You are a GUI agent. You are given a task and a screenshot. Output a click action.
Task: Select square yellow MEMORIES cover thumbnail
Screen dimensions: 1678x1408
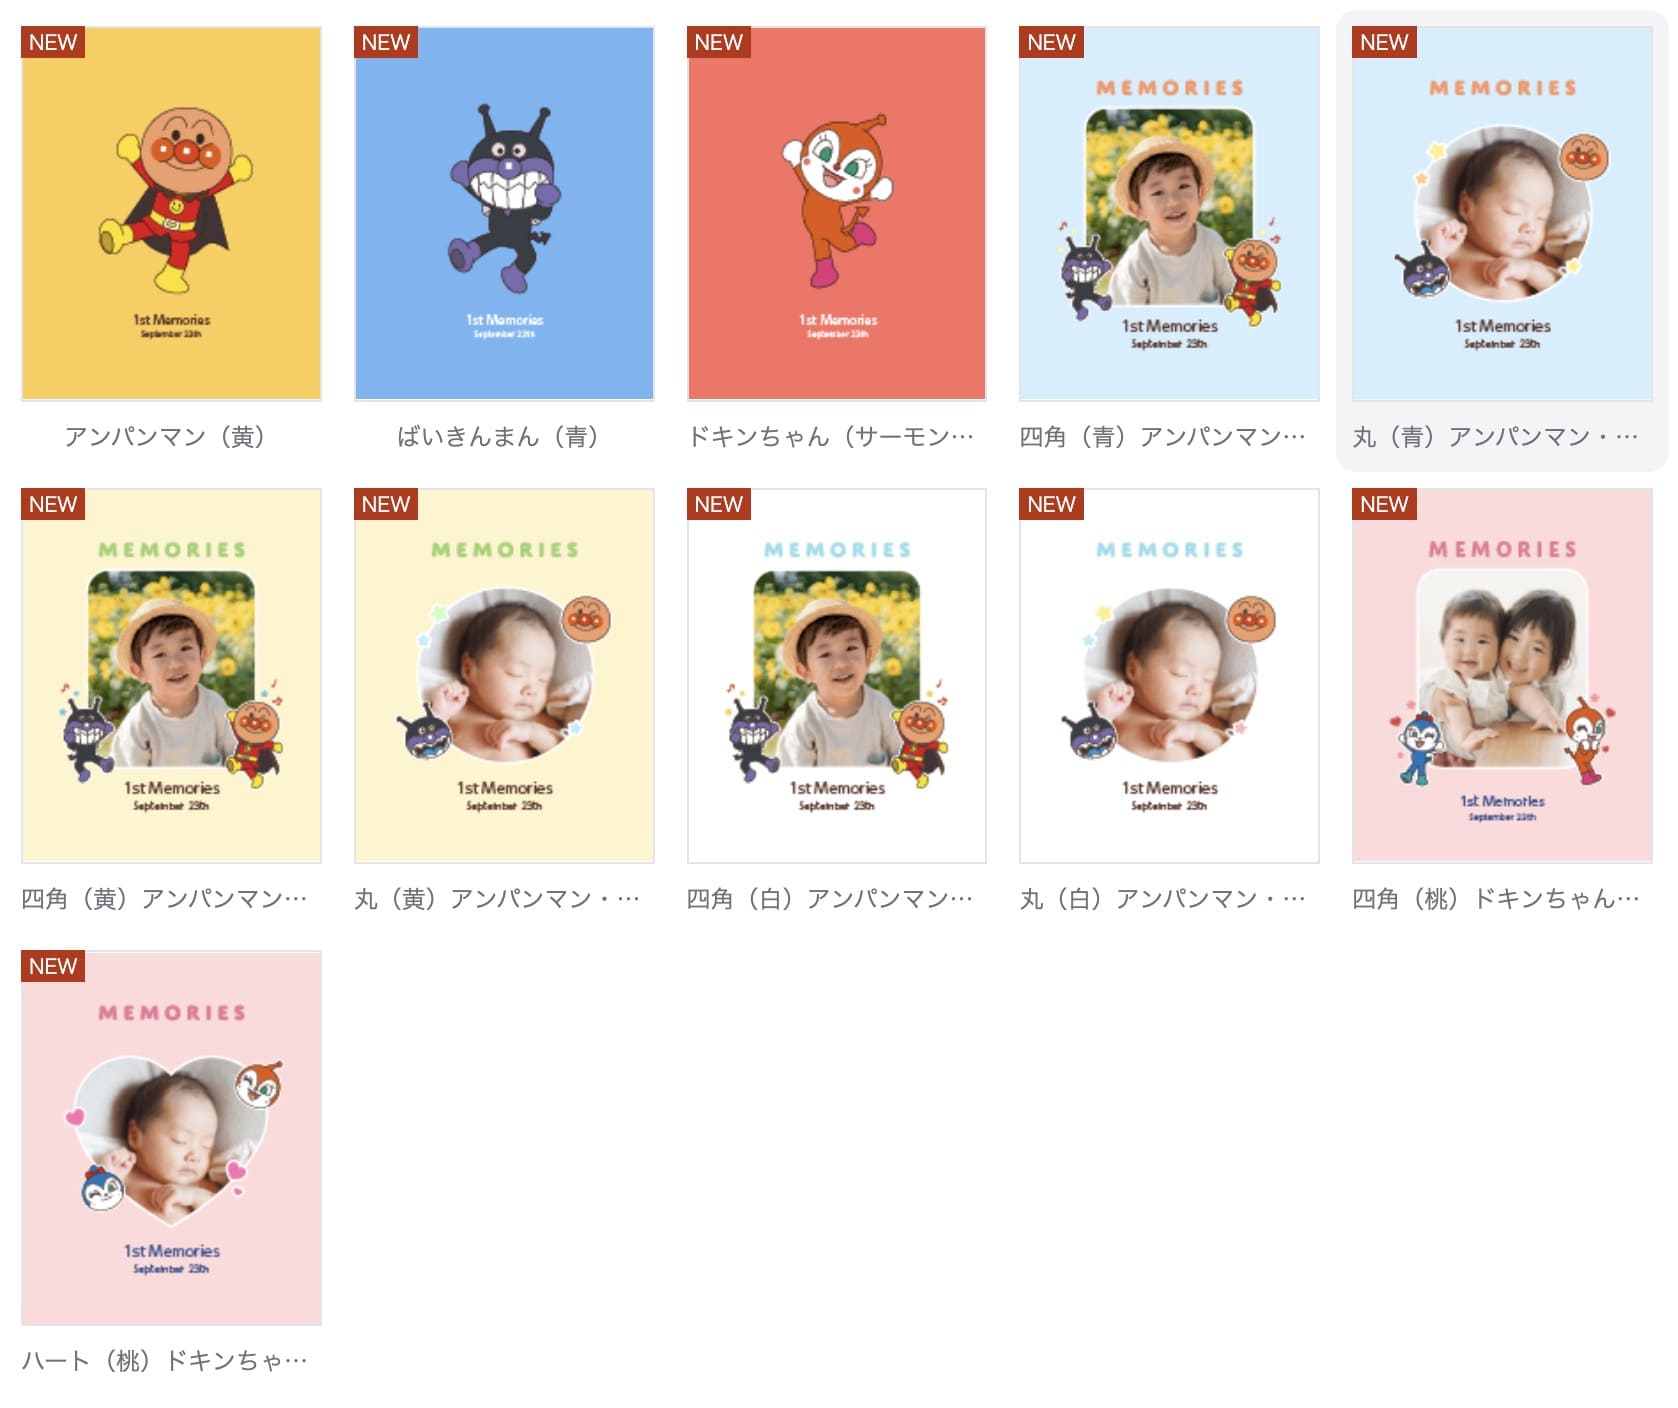click(x=171, y=676)
